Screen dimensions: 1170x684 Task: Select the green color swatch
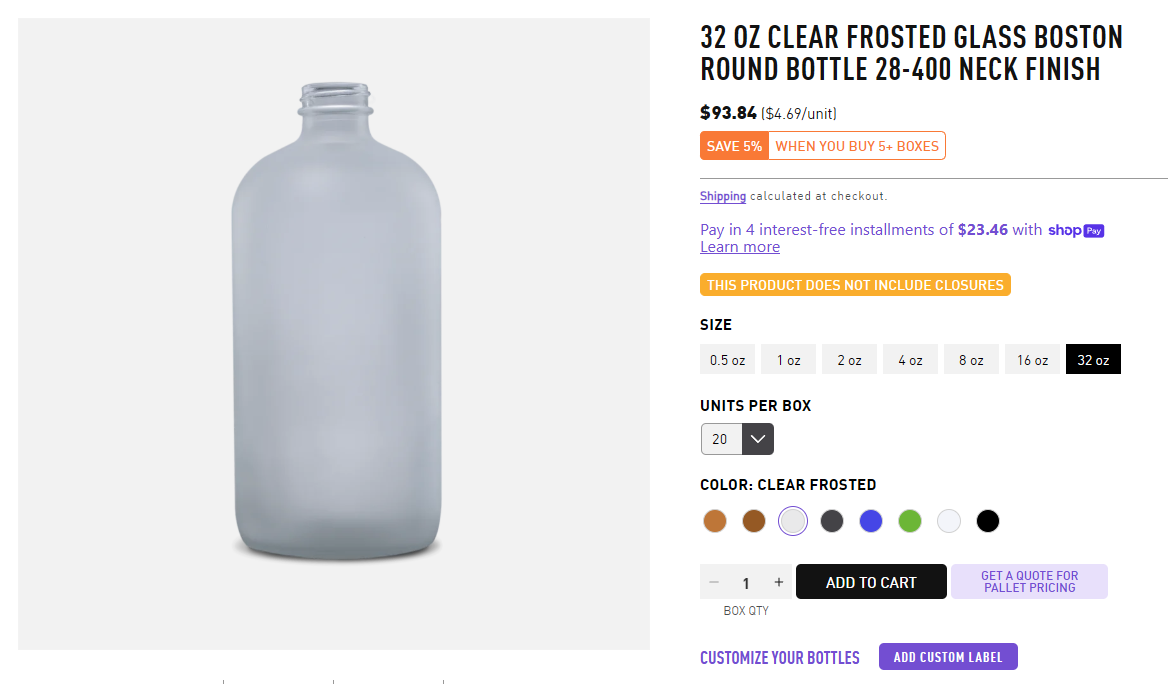910,521
